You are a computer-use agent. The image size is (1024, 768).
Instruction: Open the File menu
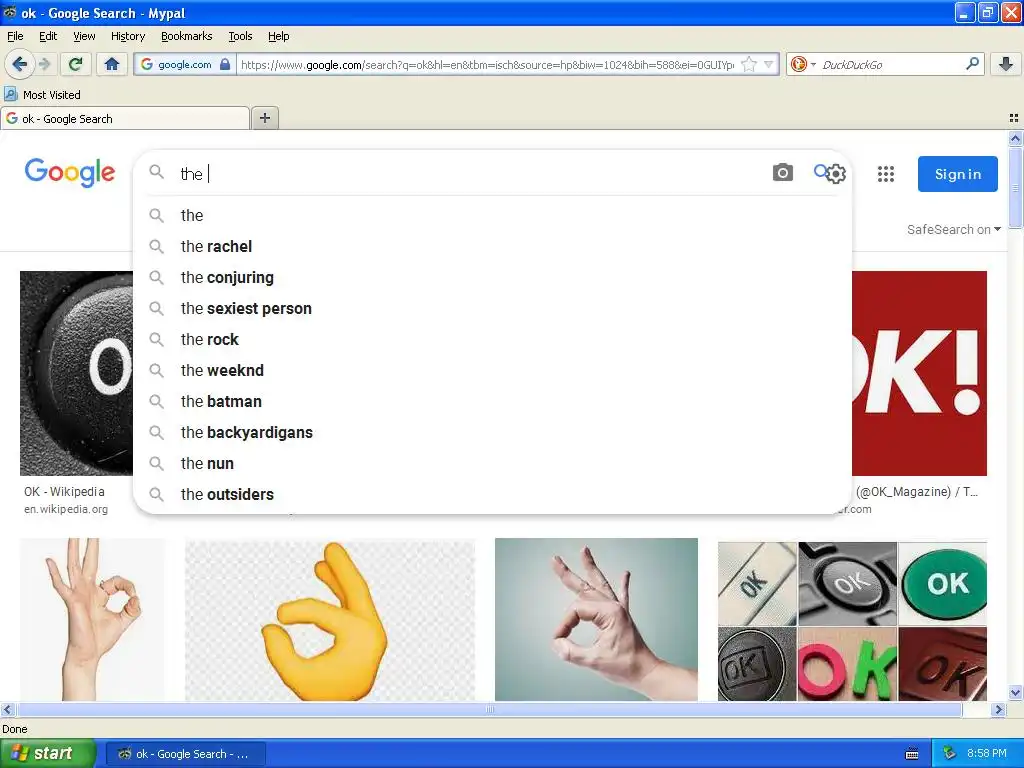15,36
